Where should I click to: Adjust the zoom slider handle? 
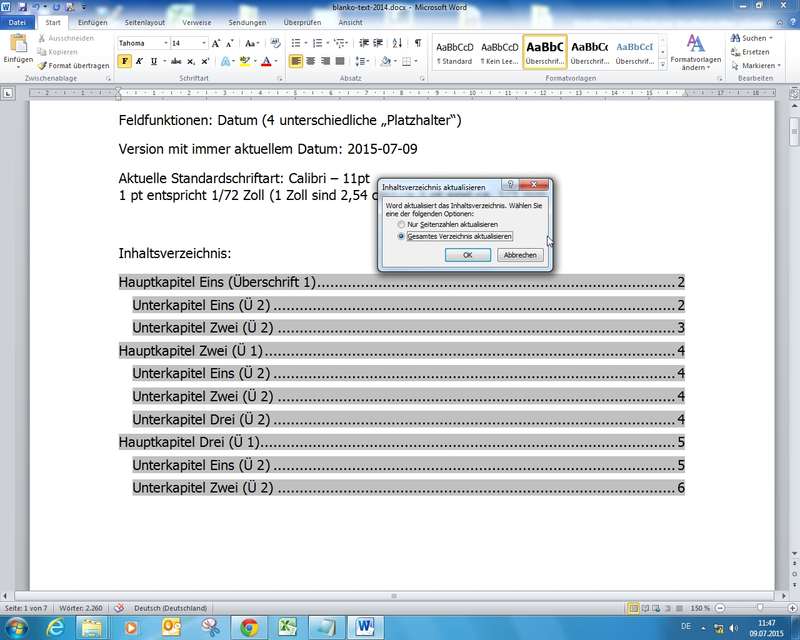(x=760, y=608)
